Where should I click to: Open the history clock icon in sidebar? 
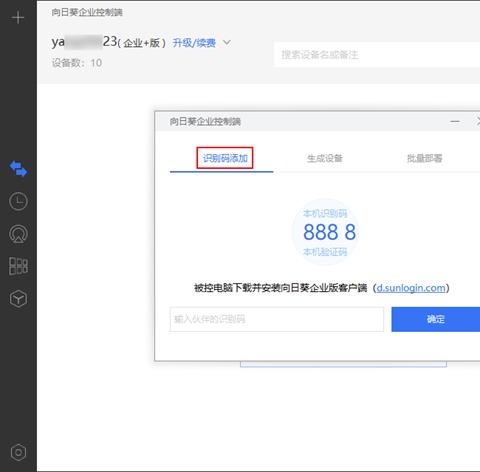point(18,201)
